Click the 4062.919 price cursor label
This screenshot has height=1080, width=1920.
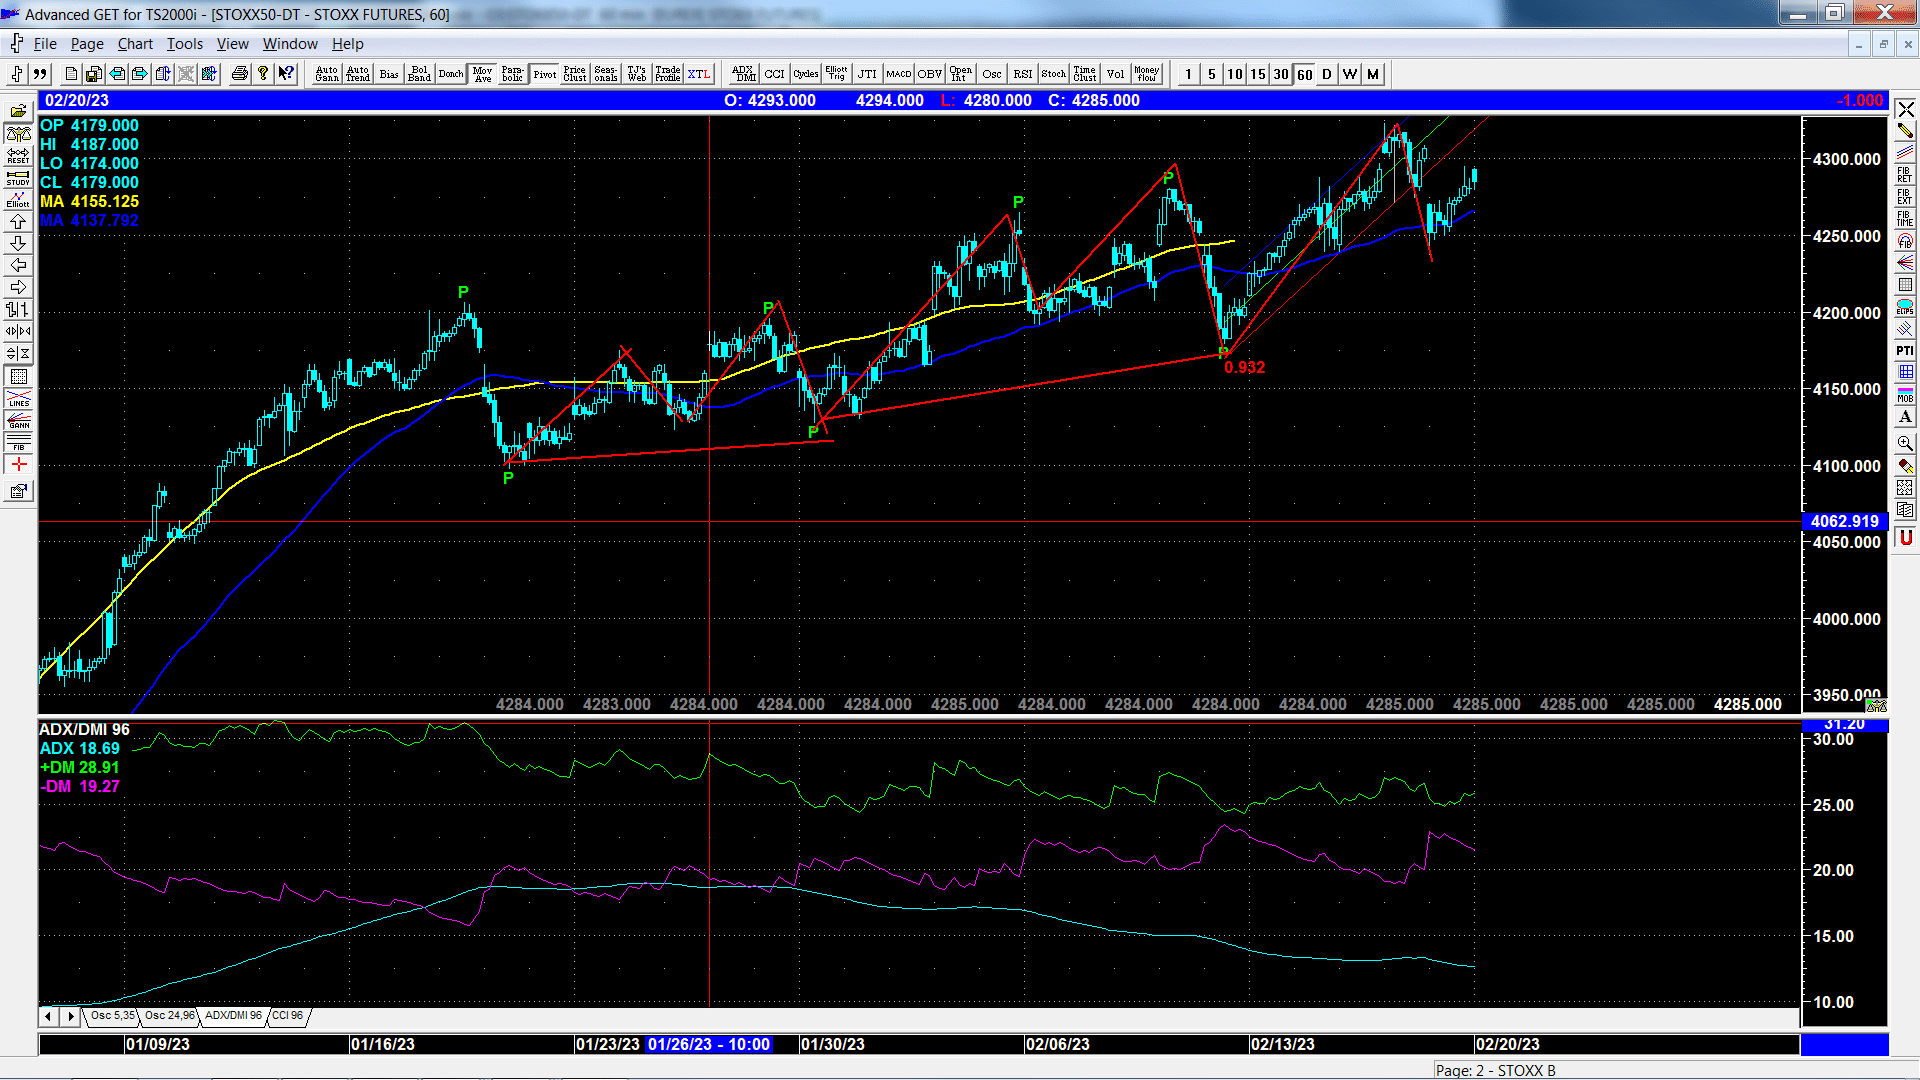point(1844,521)
